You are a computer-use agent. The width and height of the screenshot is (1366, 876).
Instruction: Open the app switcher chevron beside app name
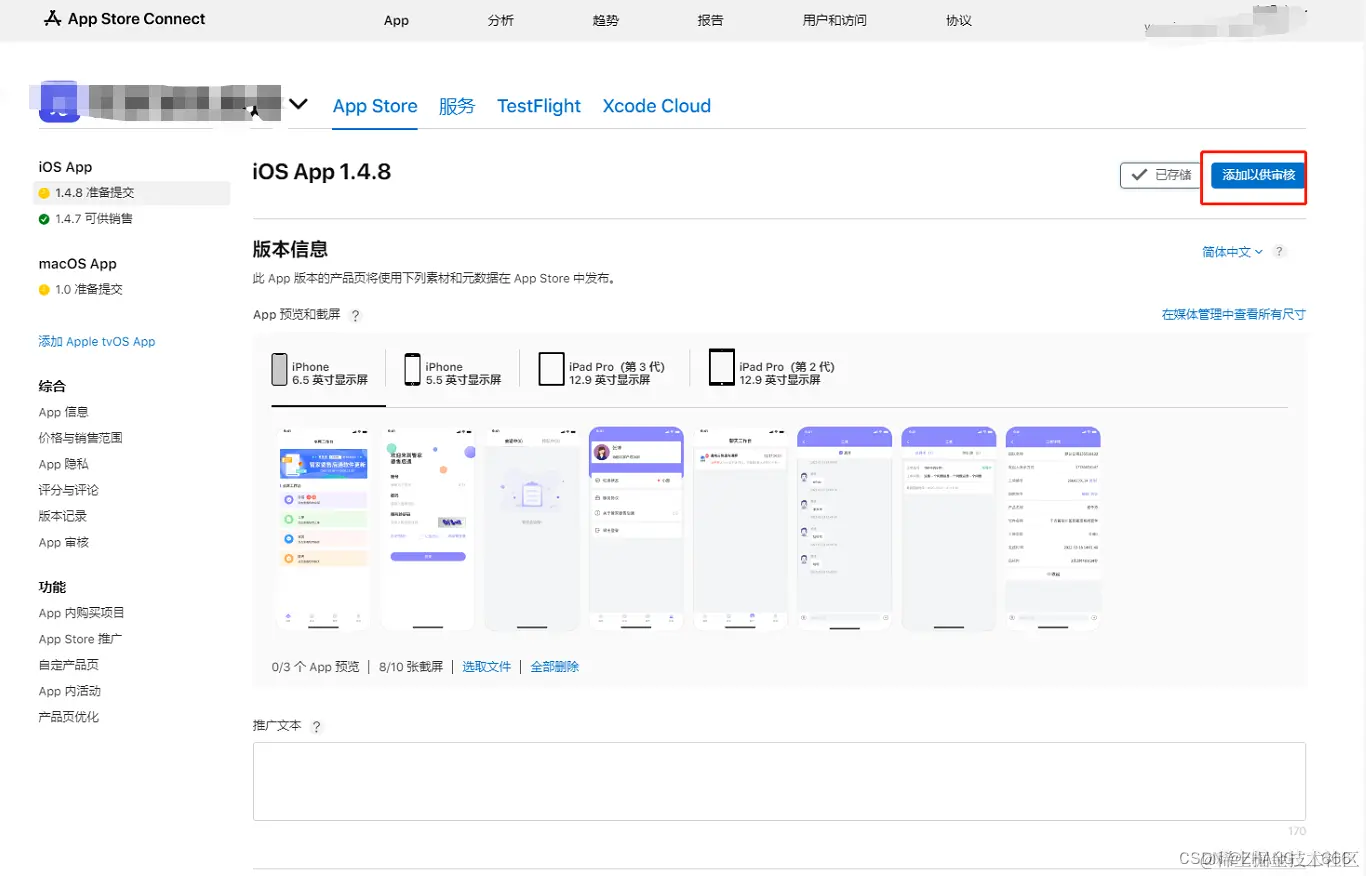[298, 104]
